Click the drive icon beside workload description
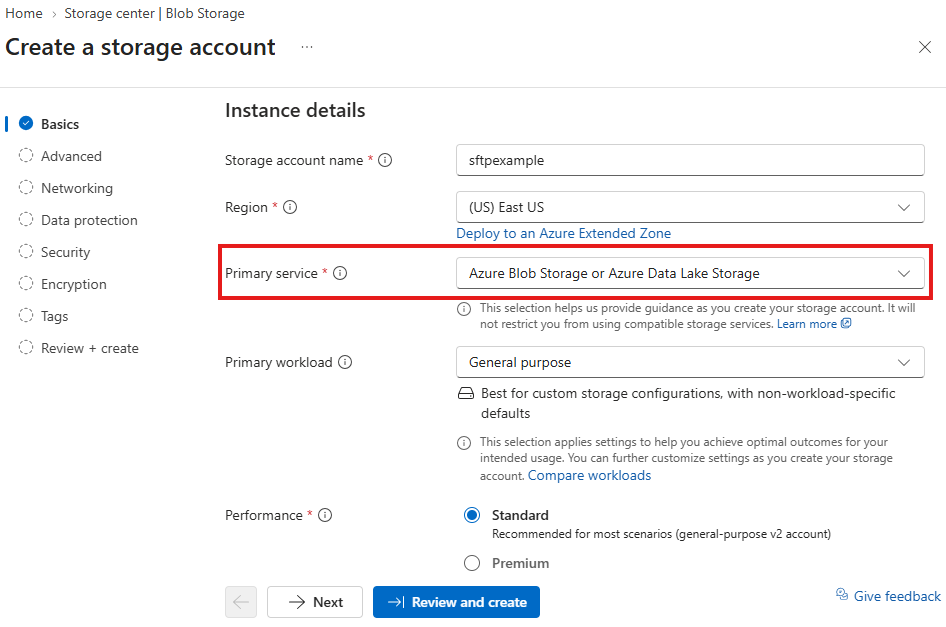The image size is (946, 627). pos(466,393)
